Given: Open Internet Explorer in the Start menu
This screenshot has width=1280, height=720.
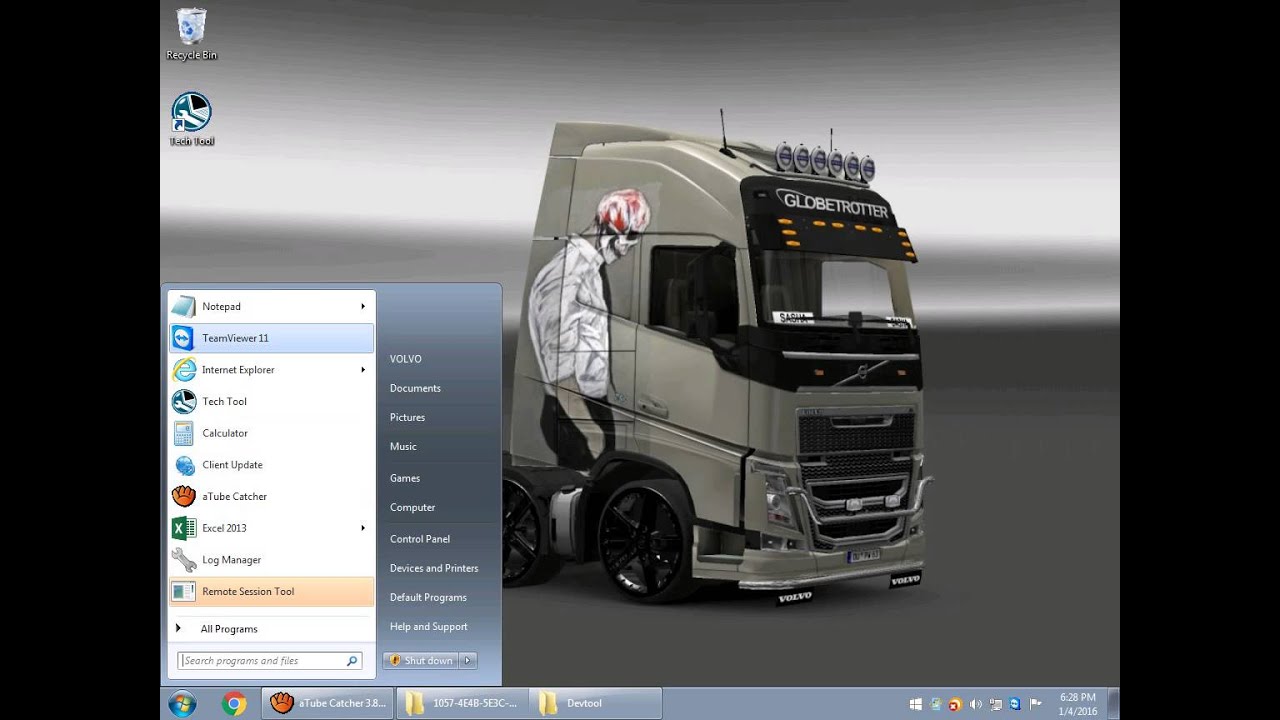Looking at the screenshot, I should pos(271,370).
